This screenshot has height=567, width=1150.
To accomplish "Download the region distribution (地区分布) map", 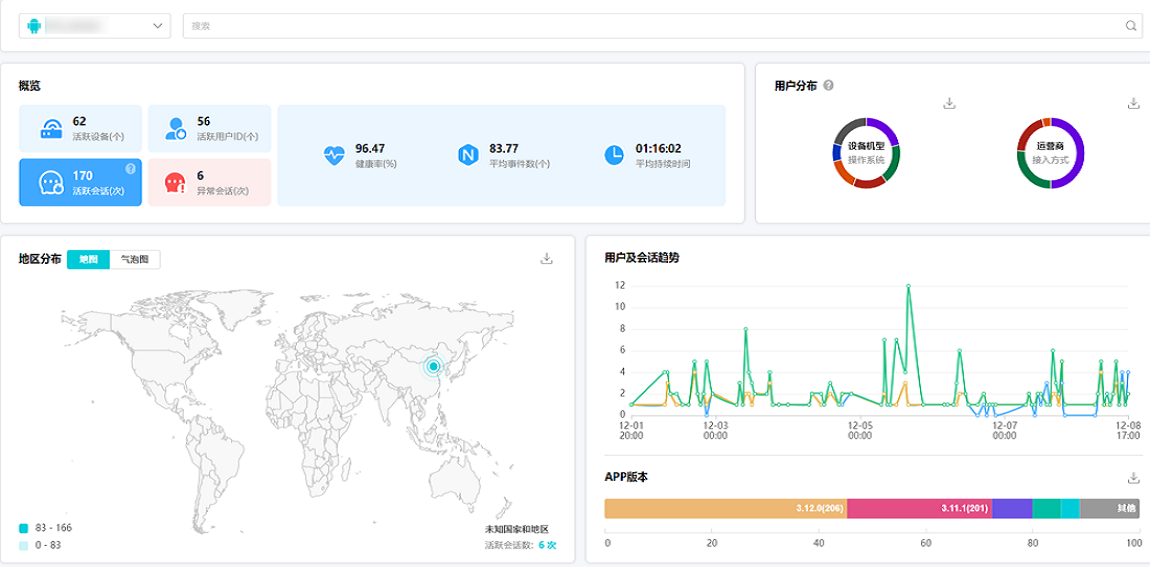I will 547,258.
